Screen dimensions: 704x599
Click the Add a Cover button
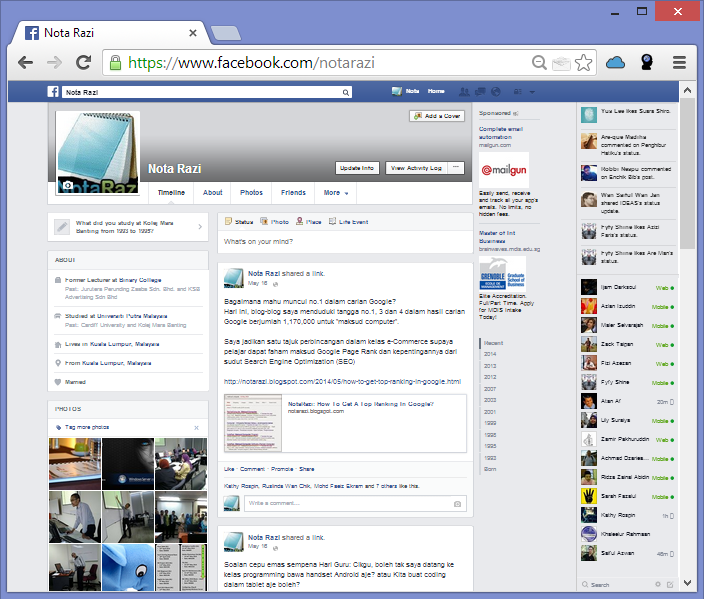(x=437, y=116)
